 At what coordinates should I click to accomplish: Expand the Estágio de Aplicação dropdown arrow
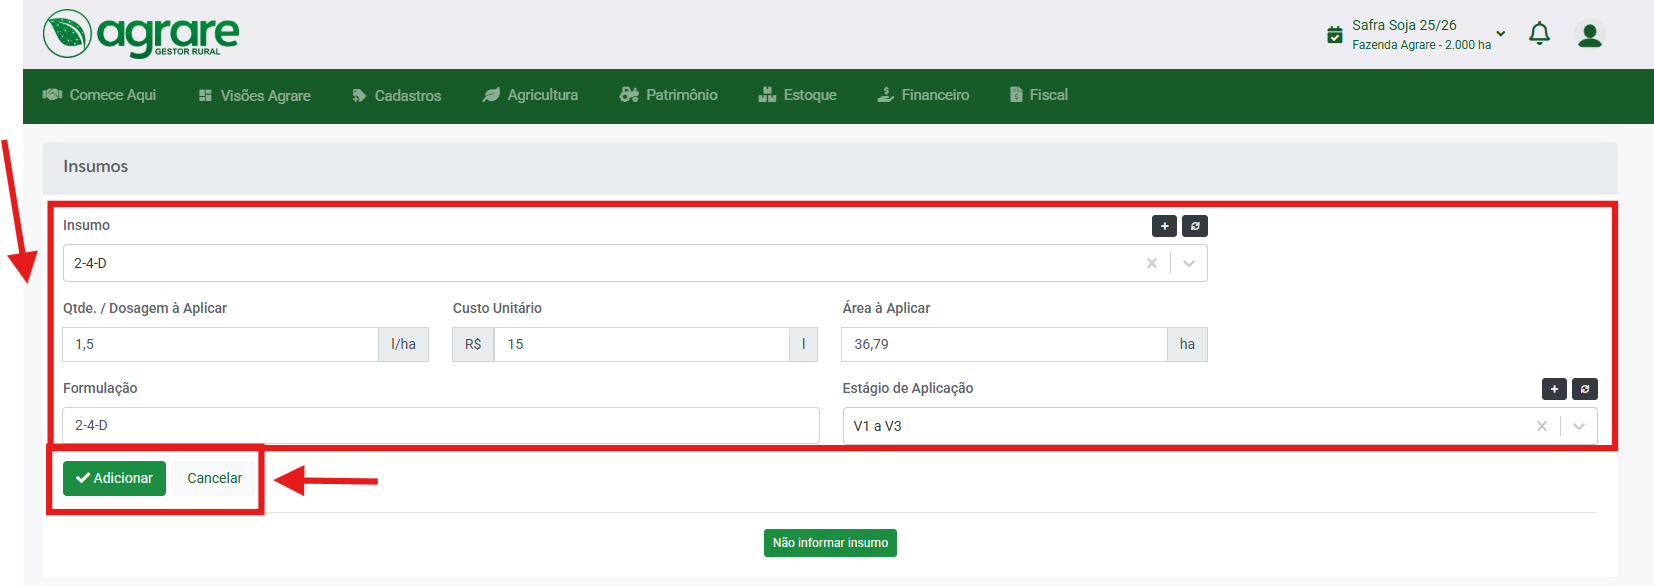click(1579, 426)
